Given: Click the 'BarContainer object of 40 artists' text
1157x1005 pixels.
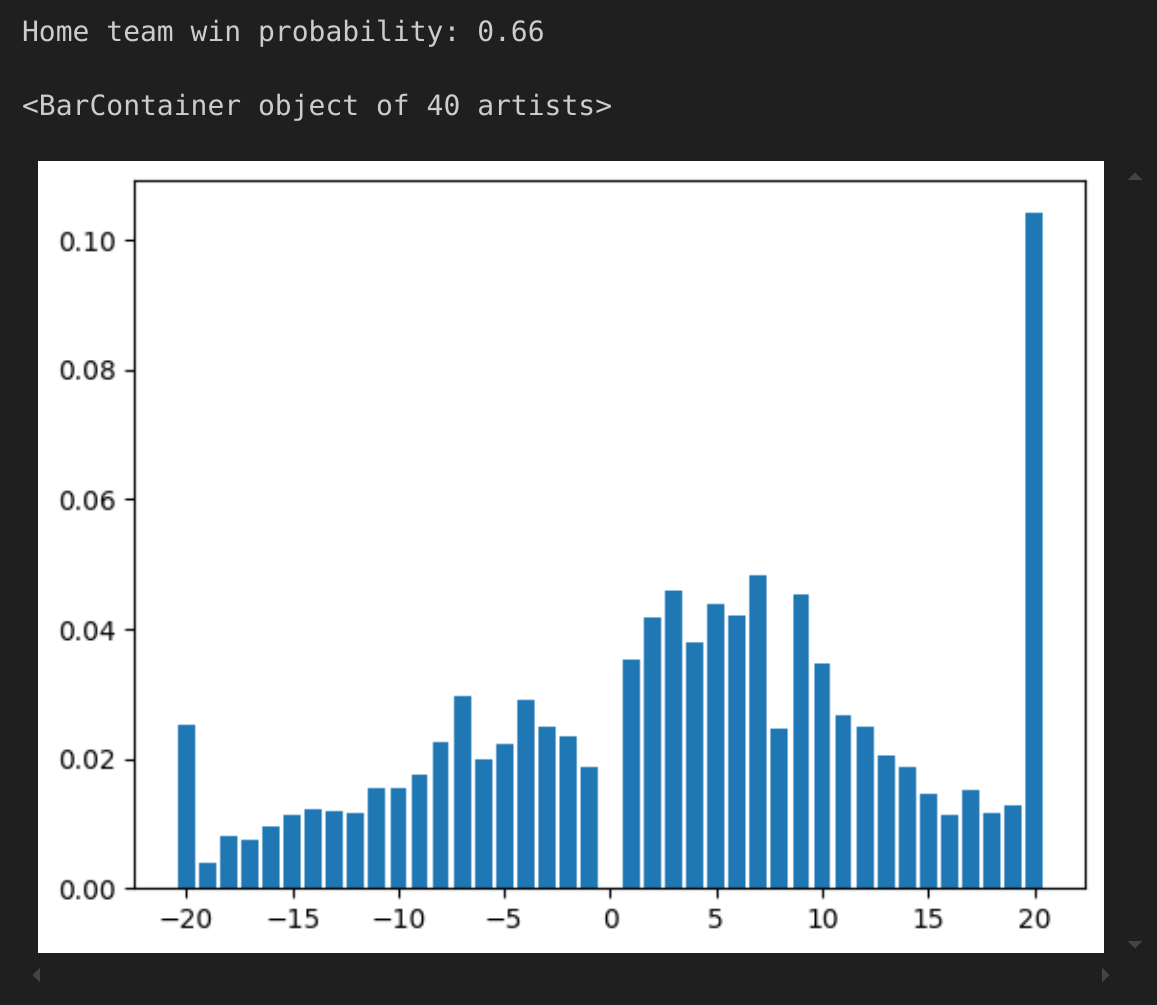Looking at the screenshot, I should (316, 105).
